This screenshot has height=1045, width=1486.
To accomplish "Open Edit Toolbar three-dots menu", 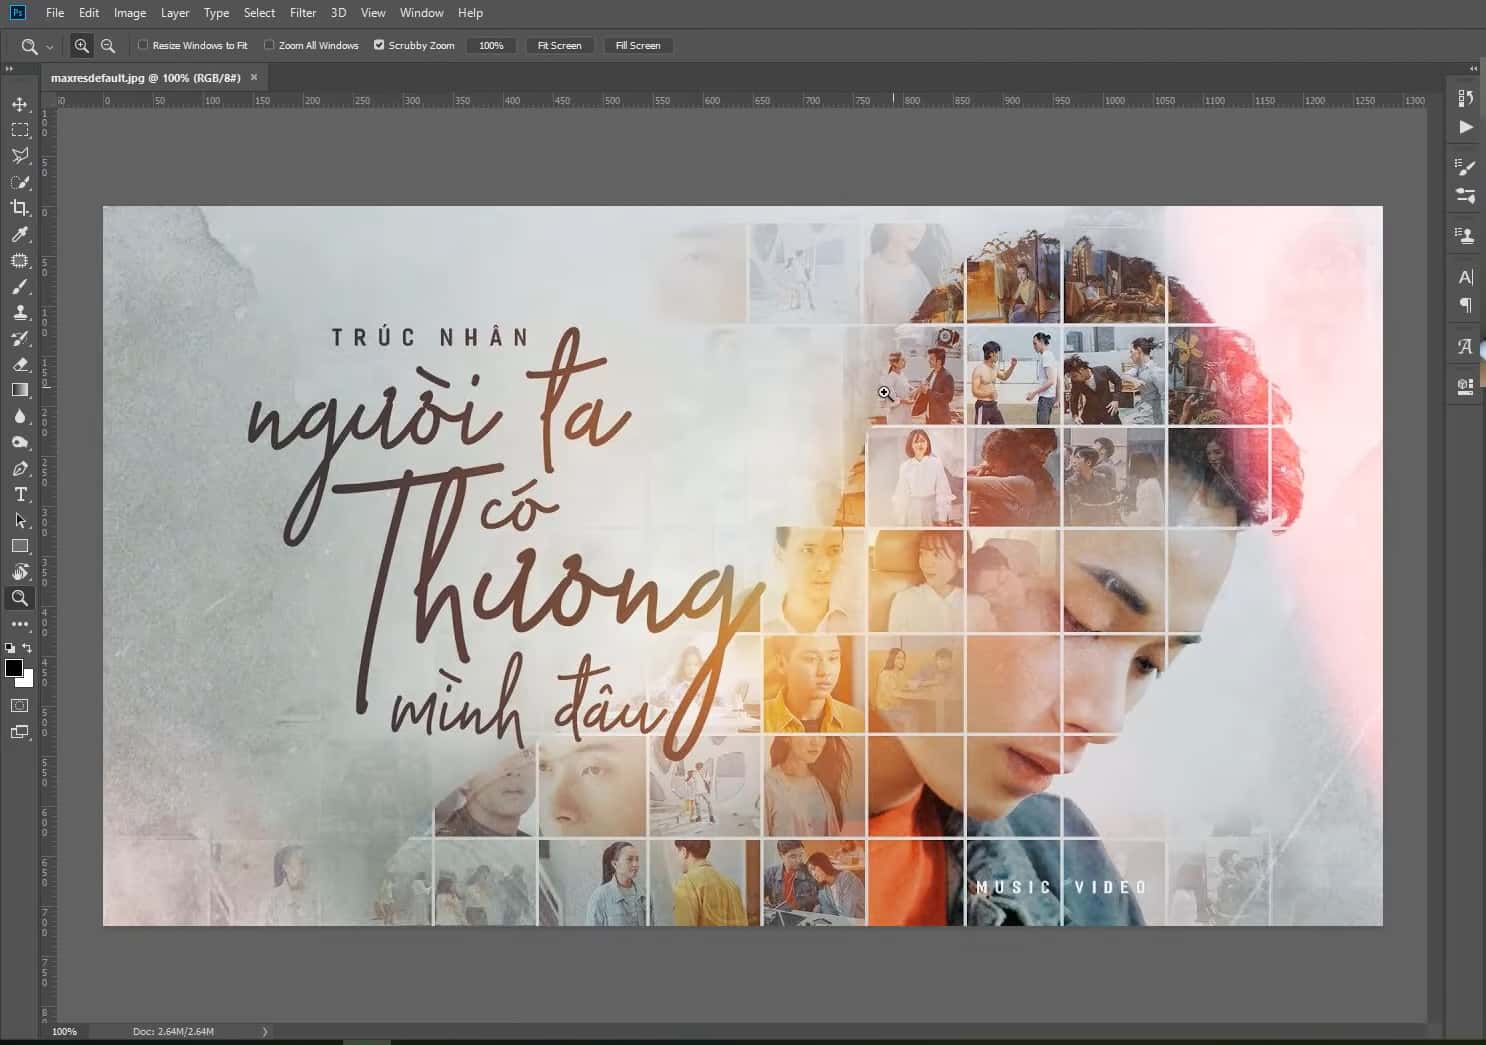I will tap(20, 624).
